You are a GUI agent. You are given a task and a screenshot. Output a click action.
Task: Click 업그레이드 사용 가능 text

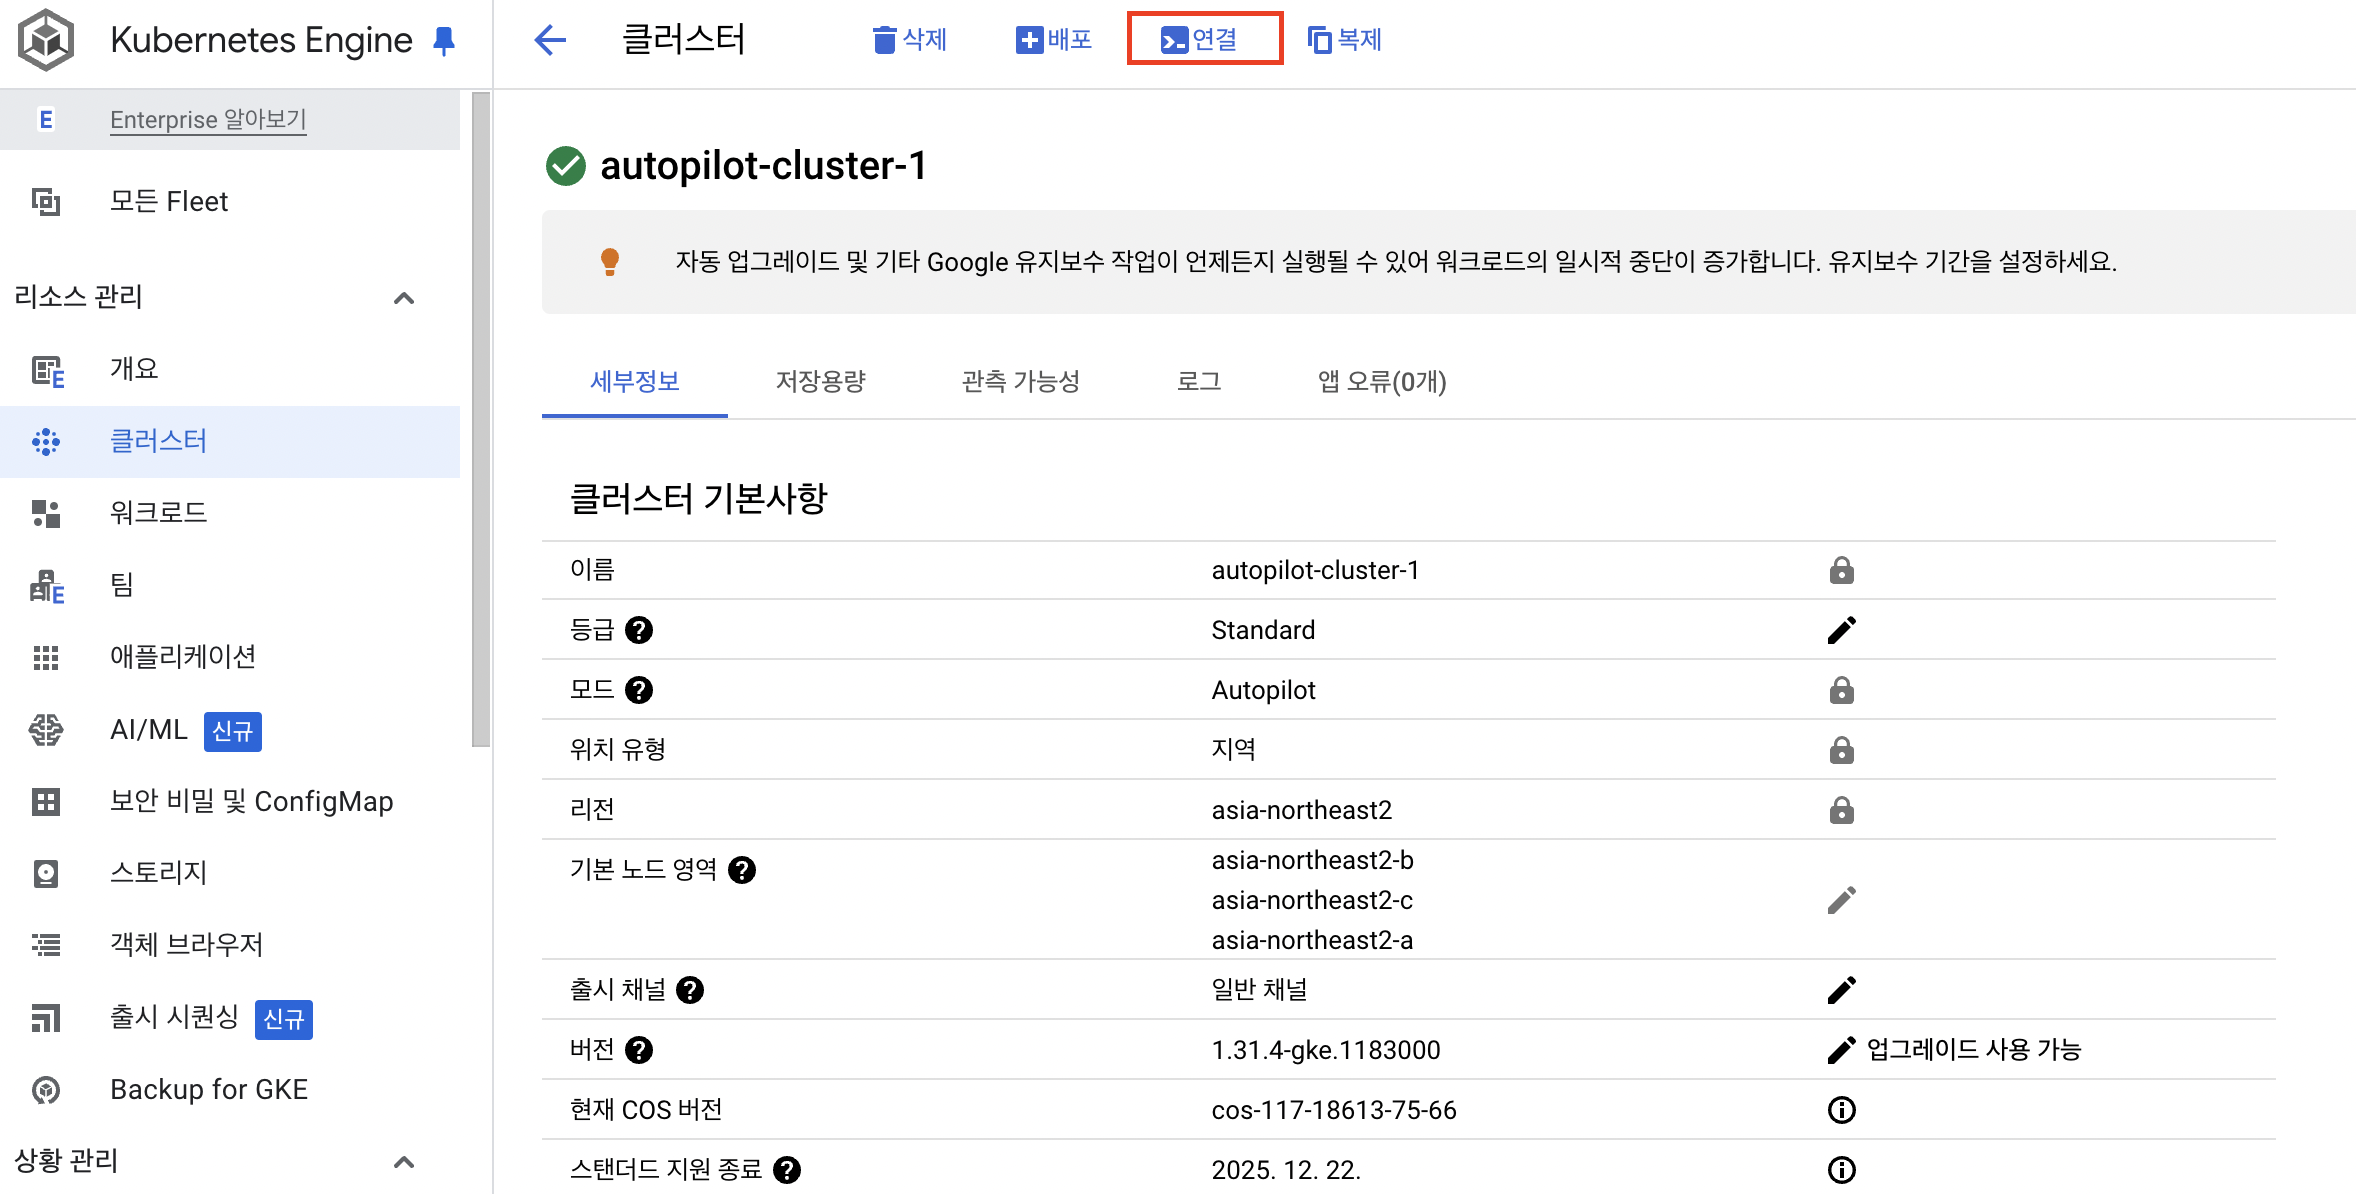[x=1974, y=1050]
